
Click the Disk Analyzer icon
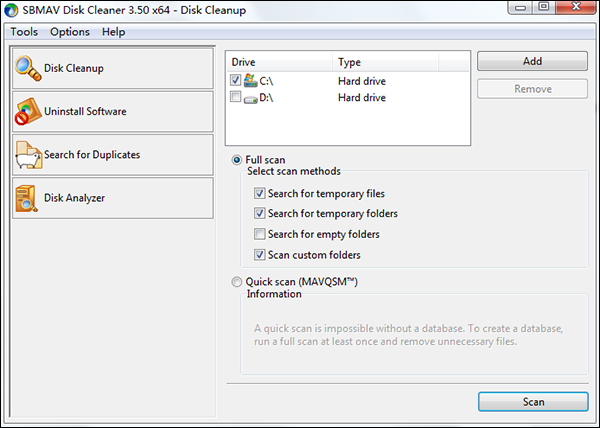pos(26,198)
